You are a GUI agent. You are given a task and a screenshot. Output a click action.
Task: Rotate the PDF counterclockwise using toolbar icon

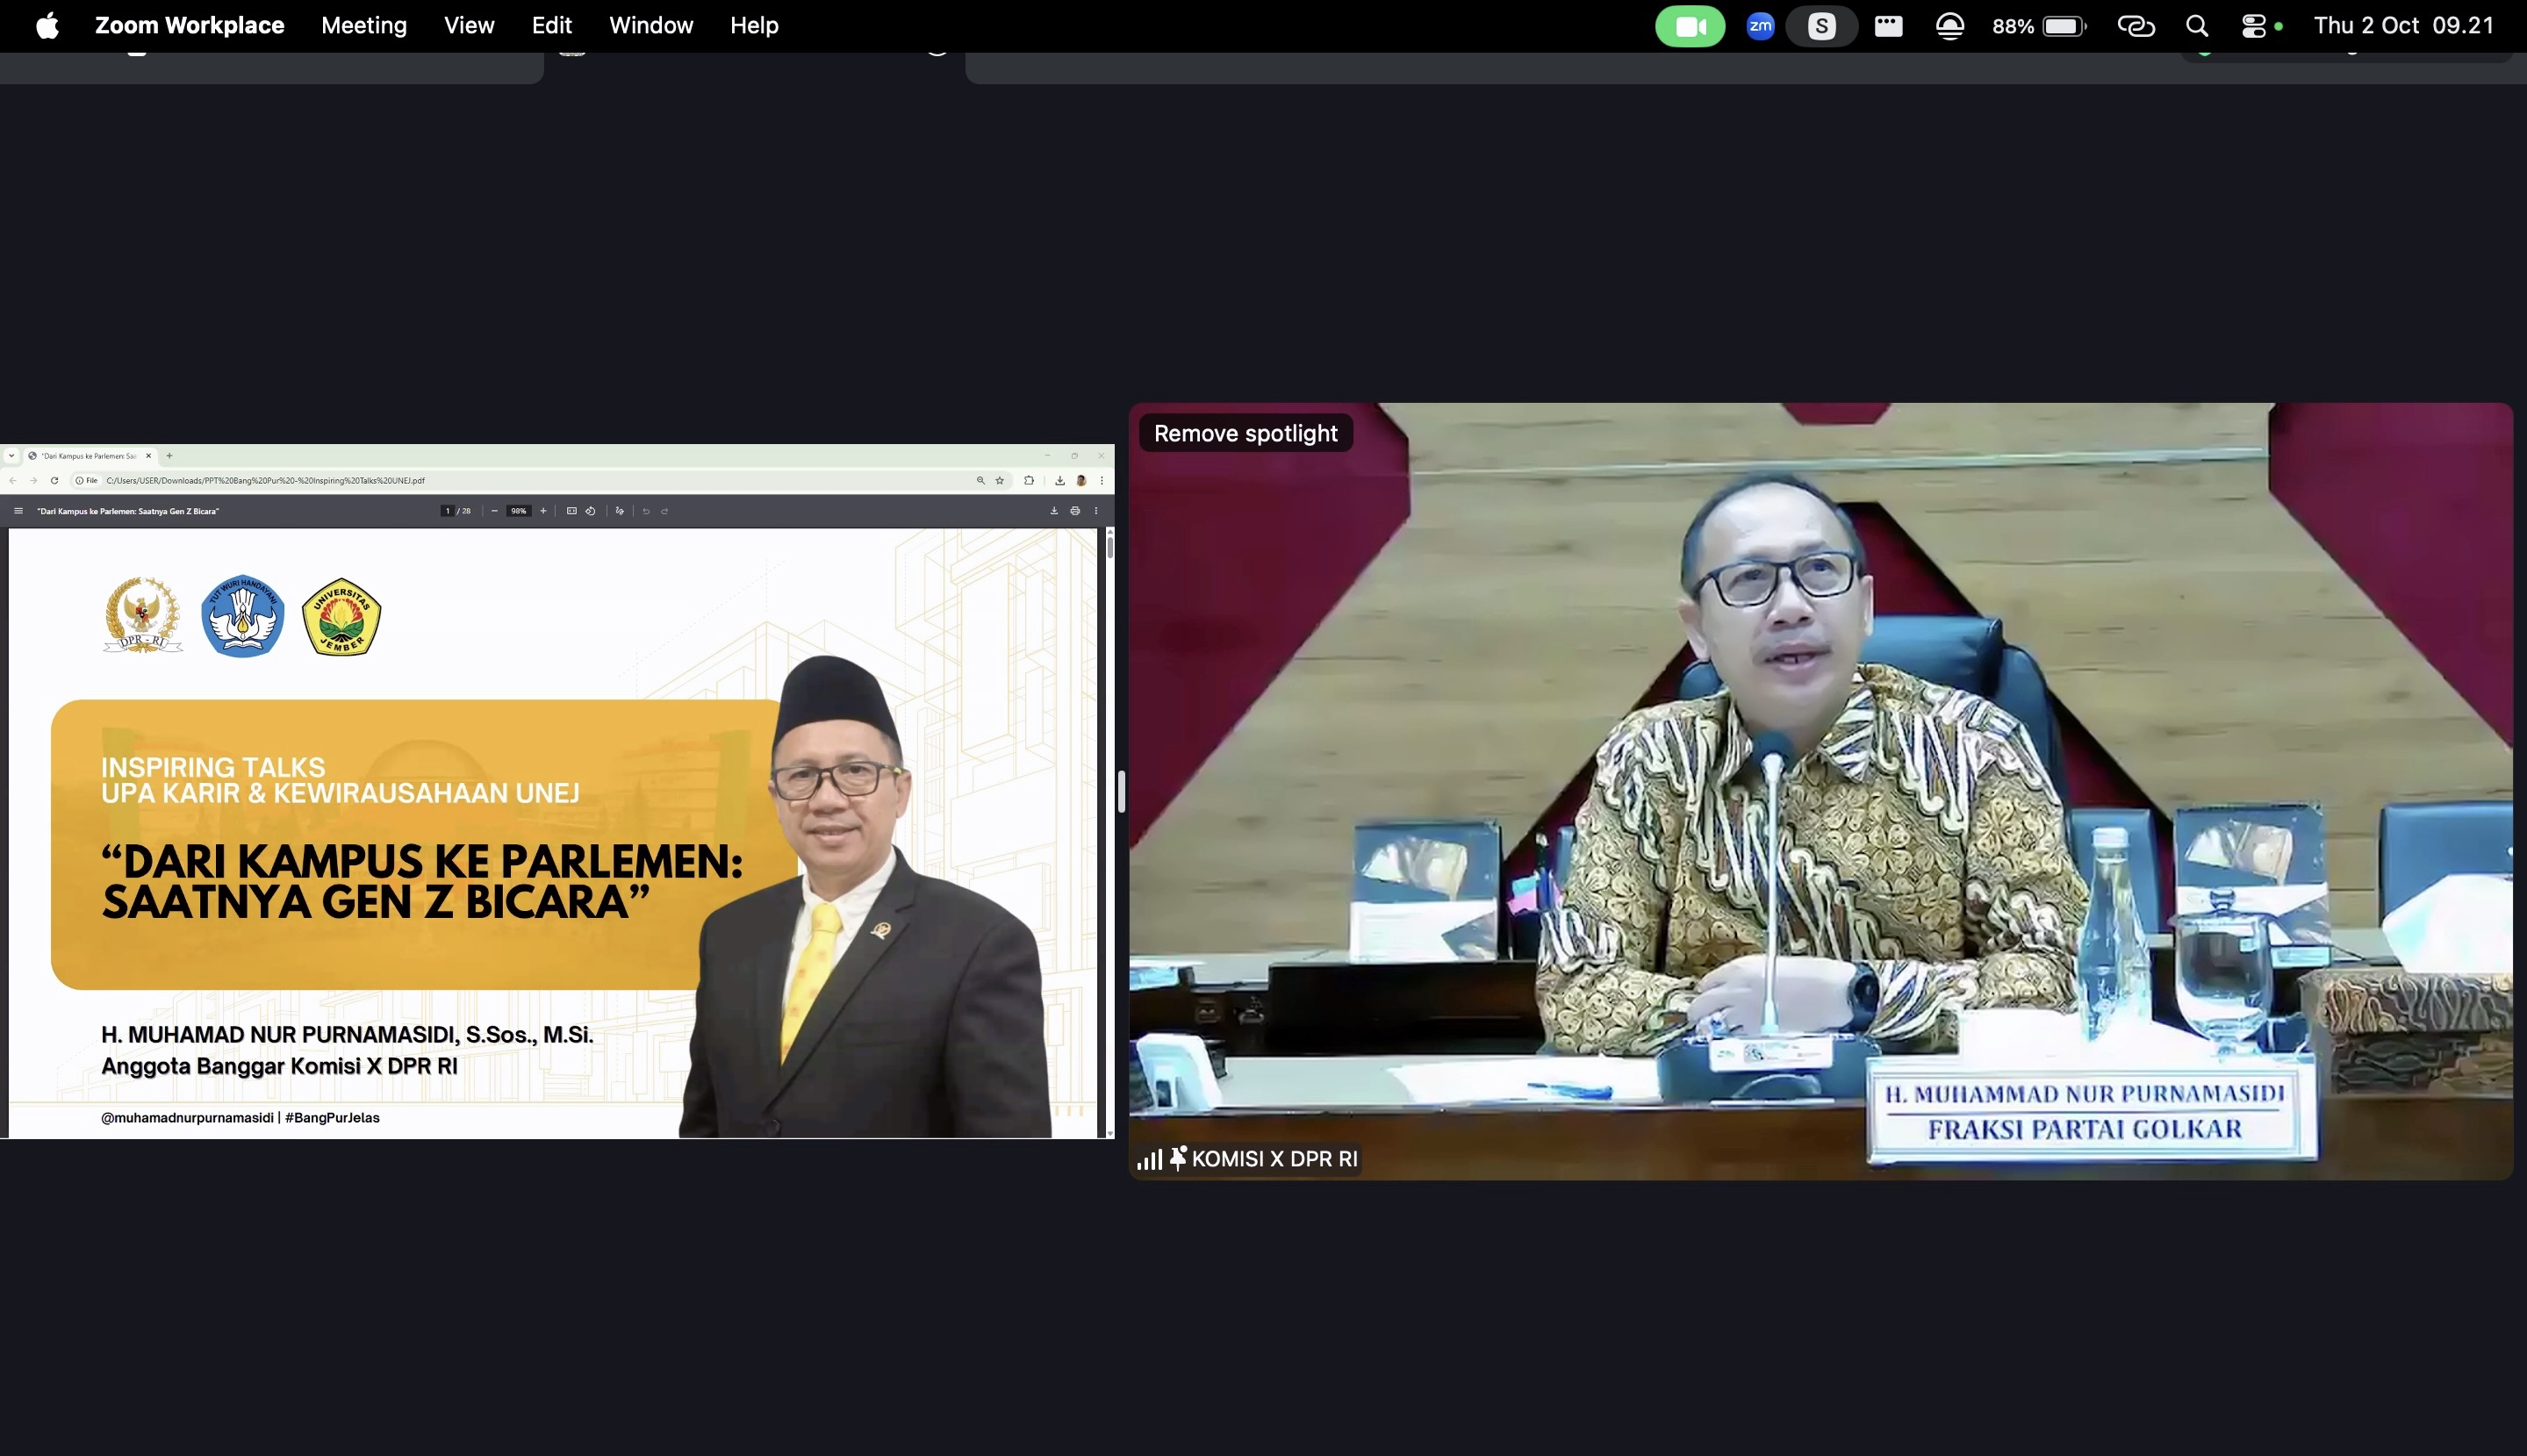(x=591, y=511)
